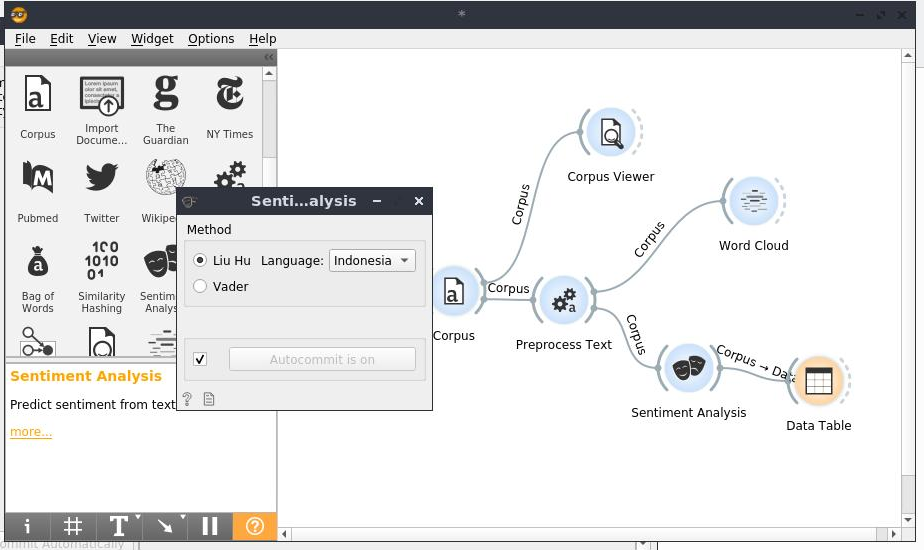Viewport: 924px width, 550px height.
Task: Open the Edit menu
Action: click(61, 39)
